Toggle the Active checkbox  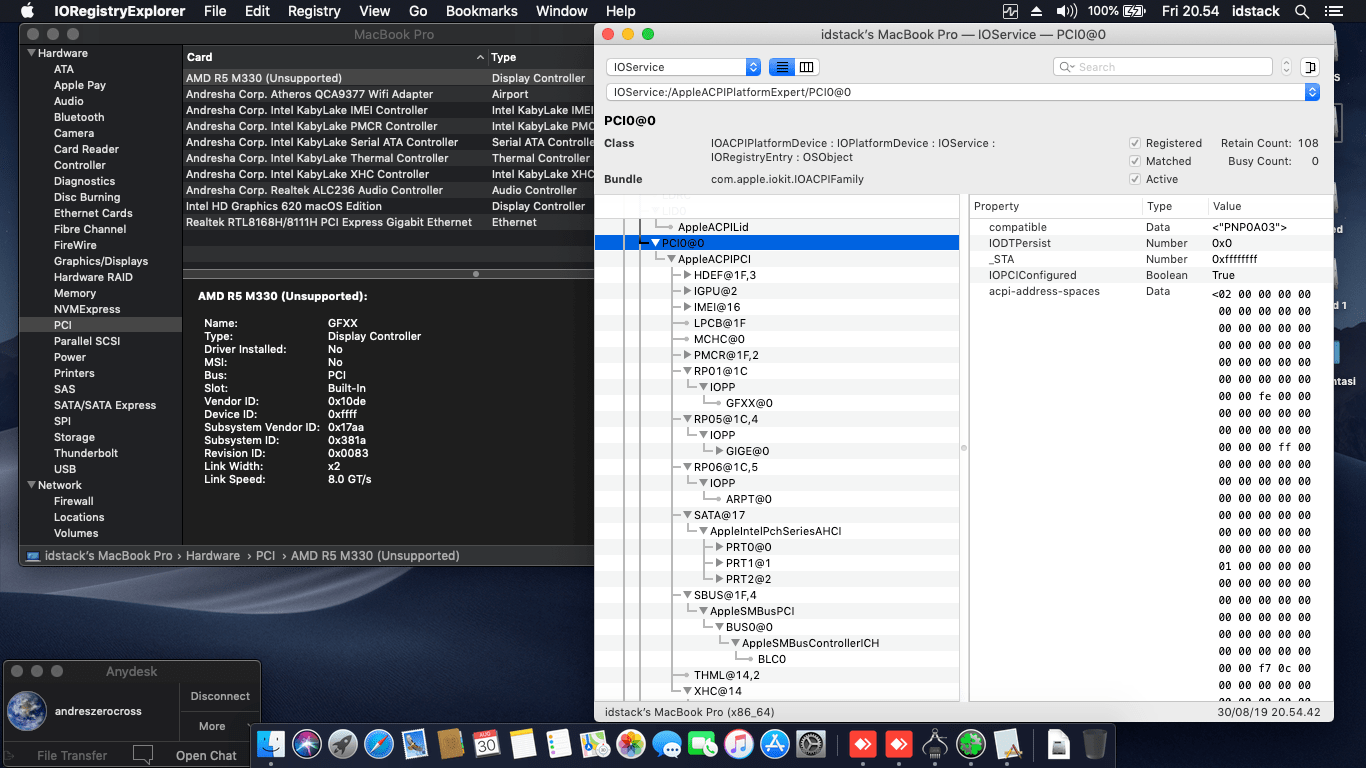point(1134,179)
